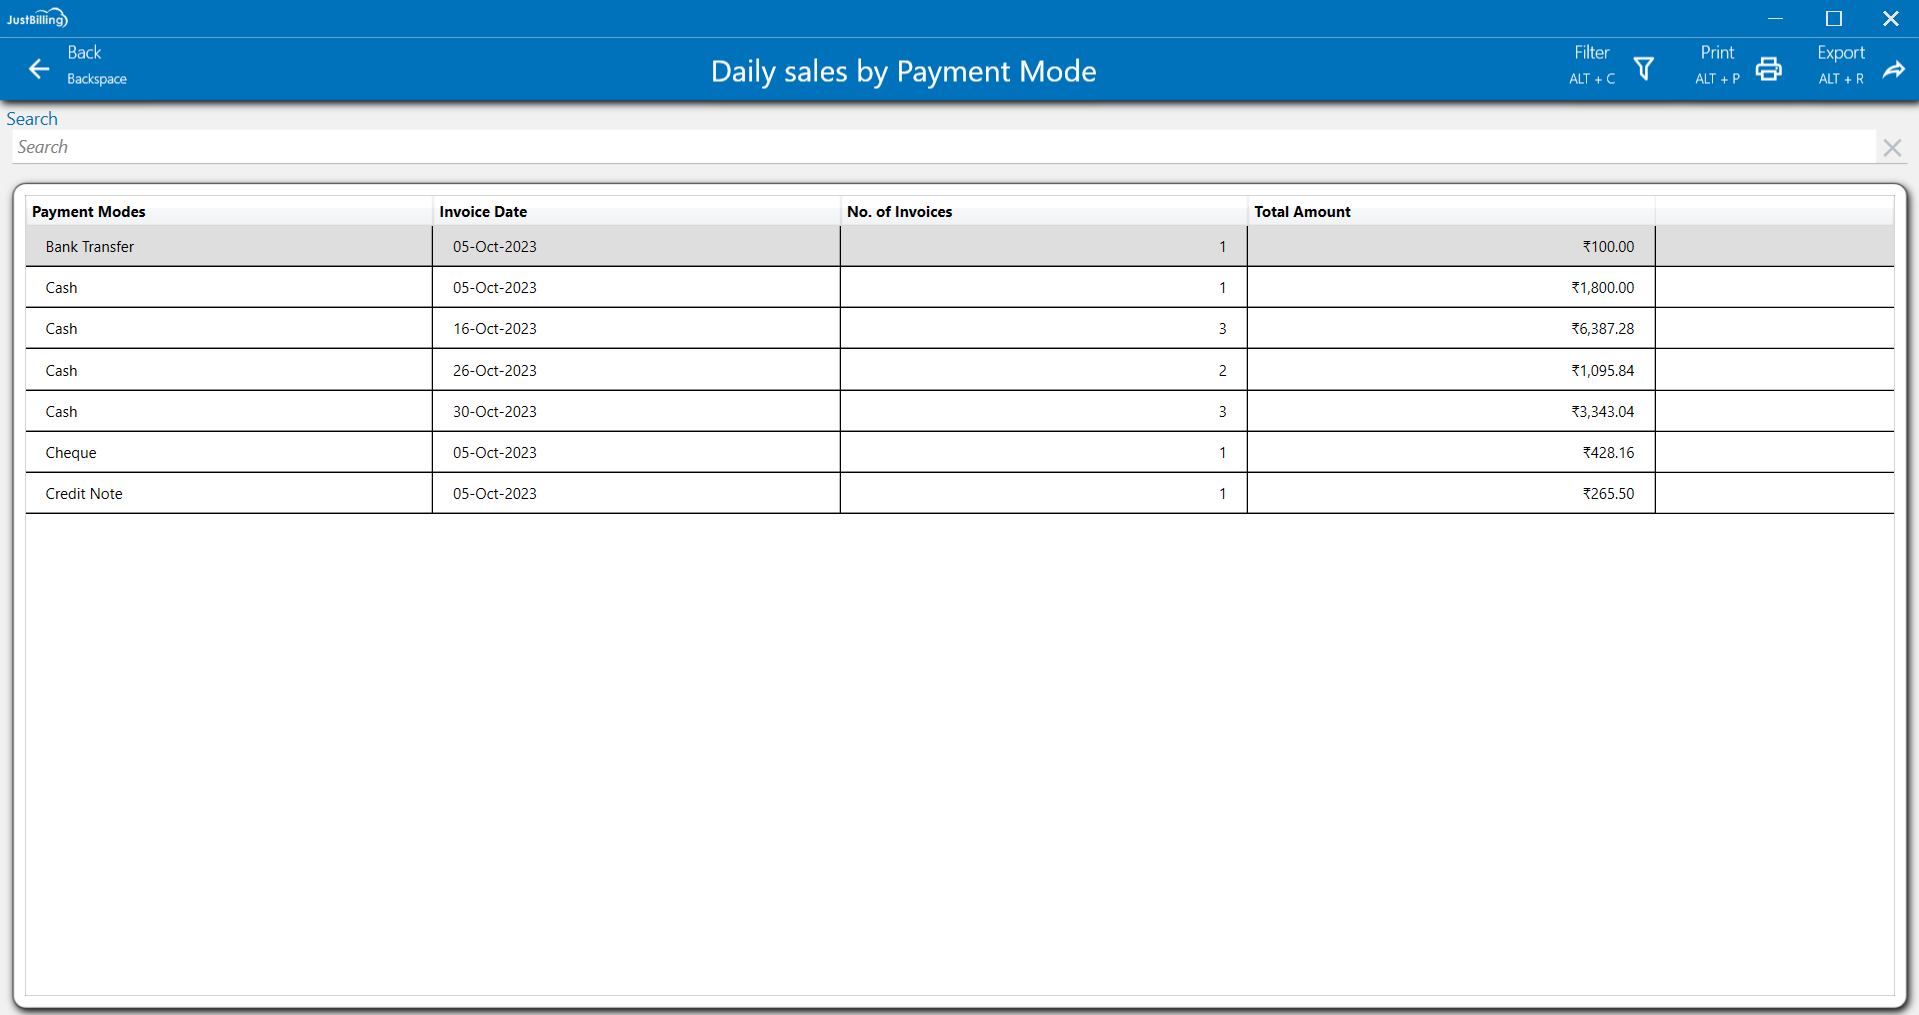Click the JustBilling logo
This screenshot has height=1015, width=1919.
pyautogui.click(x=37, y=18)
